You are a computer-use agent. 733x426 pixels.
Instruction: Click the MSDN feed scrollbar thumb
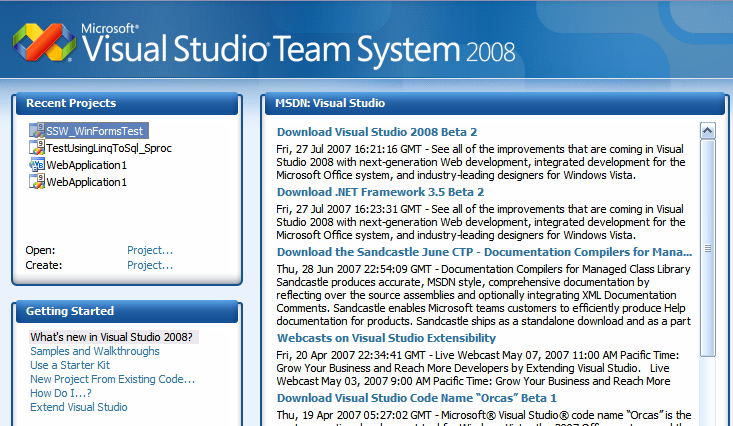tap(708, 248)
